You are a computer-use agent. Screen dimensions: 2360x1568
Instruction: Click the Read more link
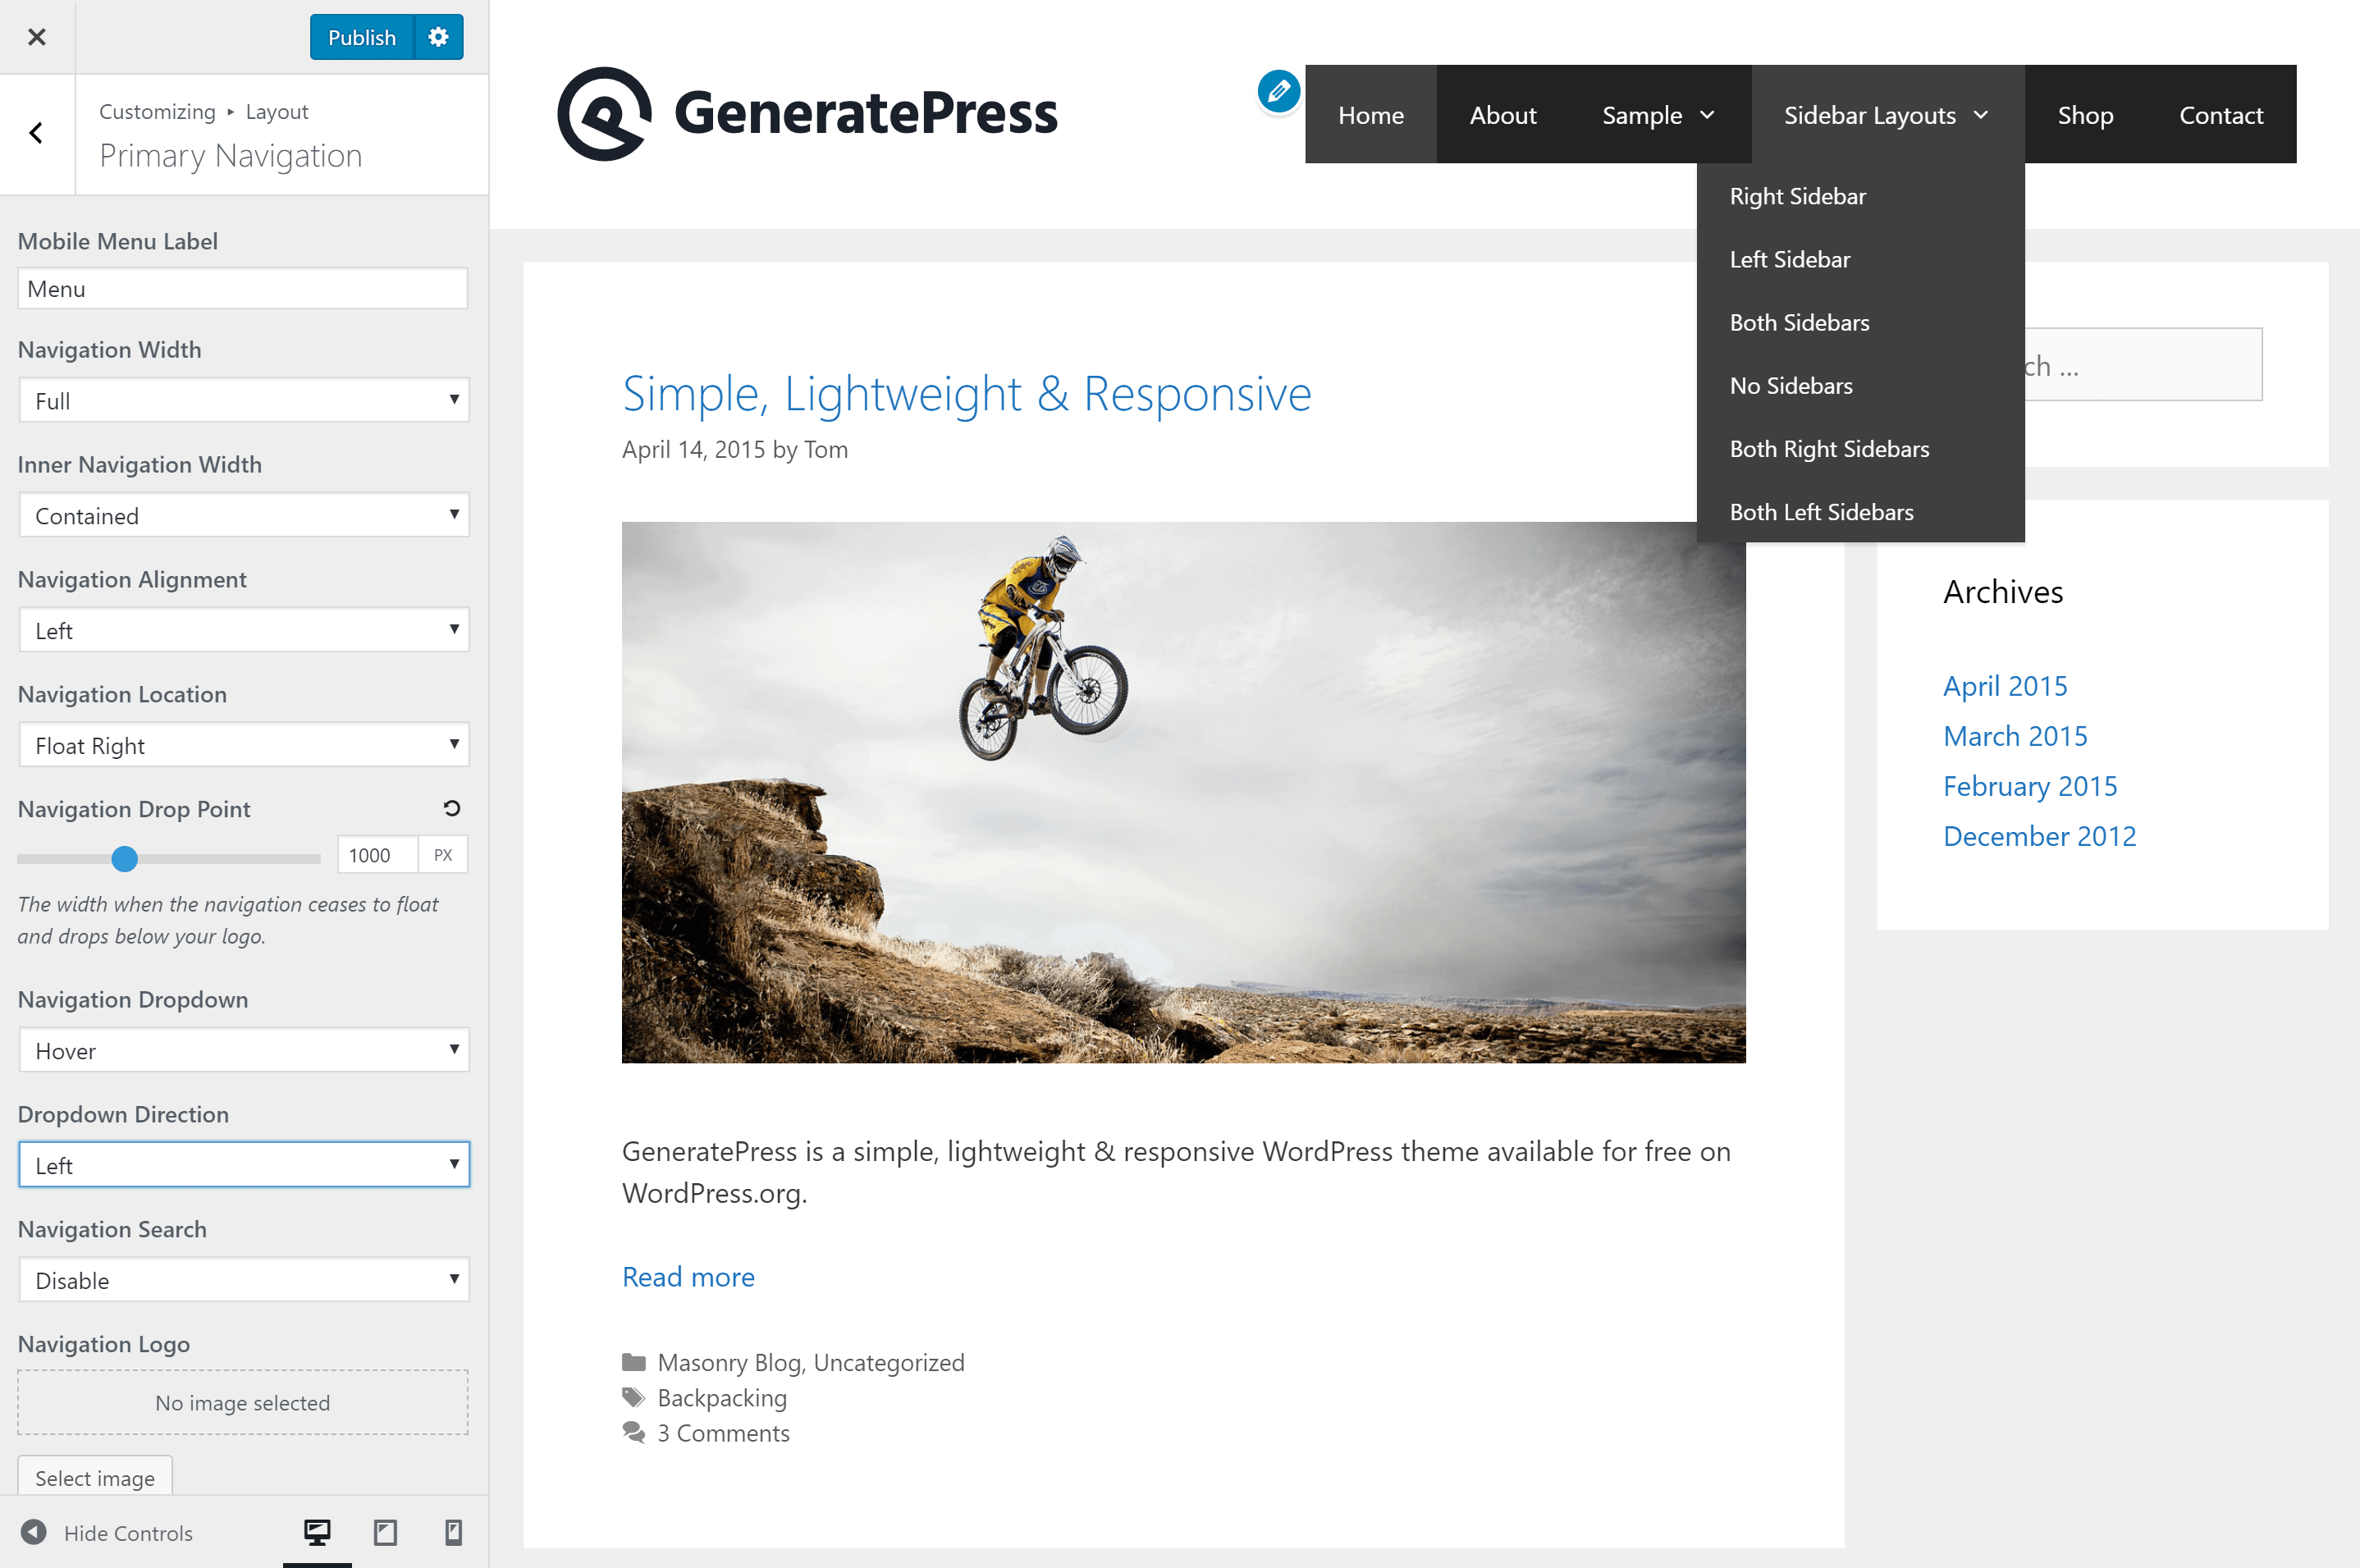click(x=688, y=1277)
